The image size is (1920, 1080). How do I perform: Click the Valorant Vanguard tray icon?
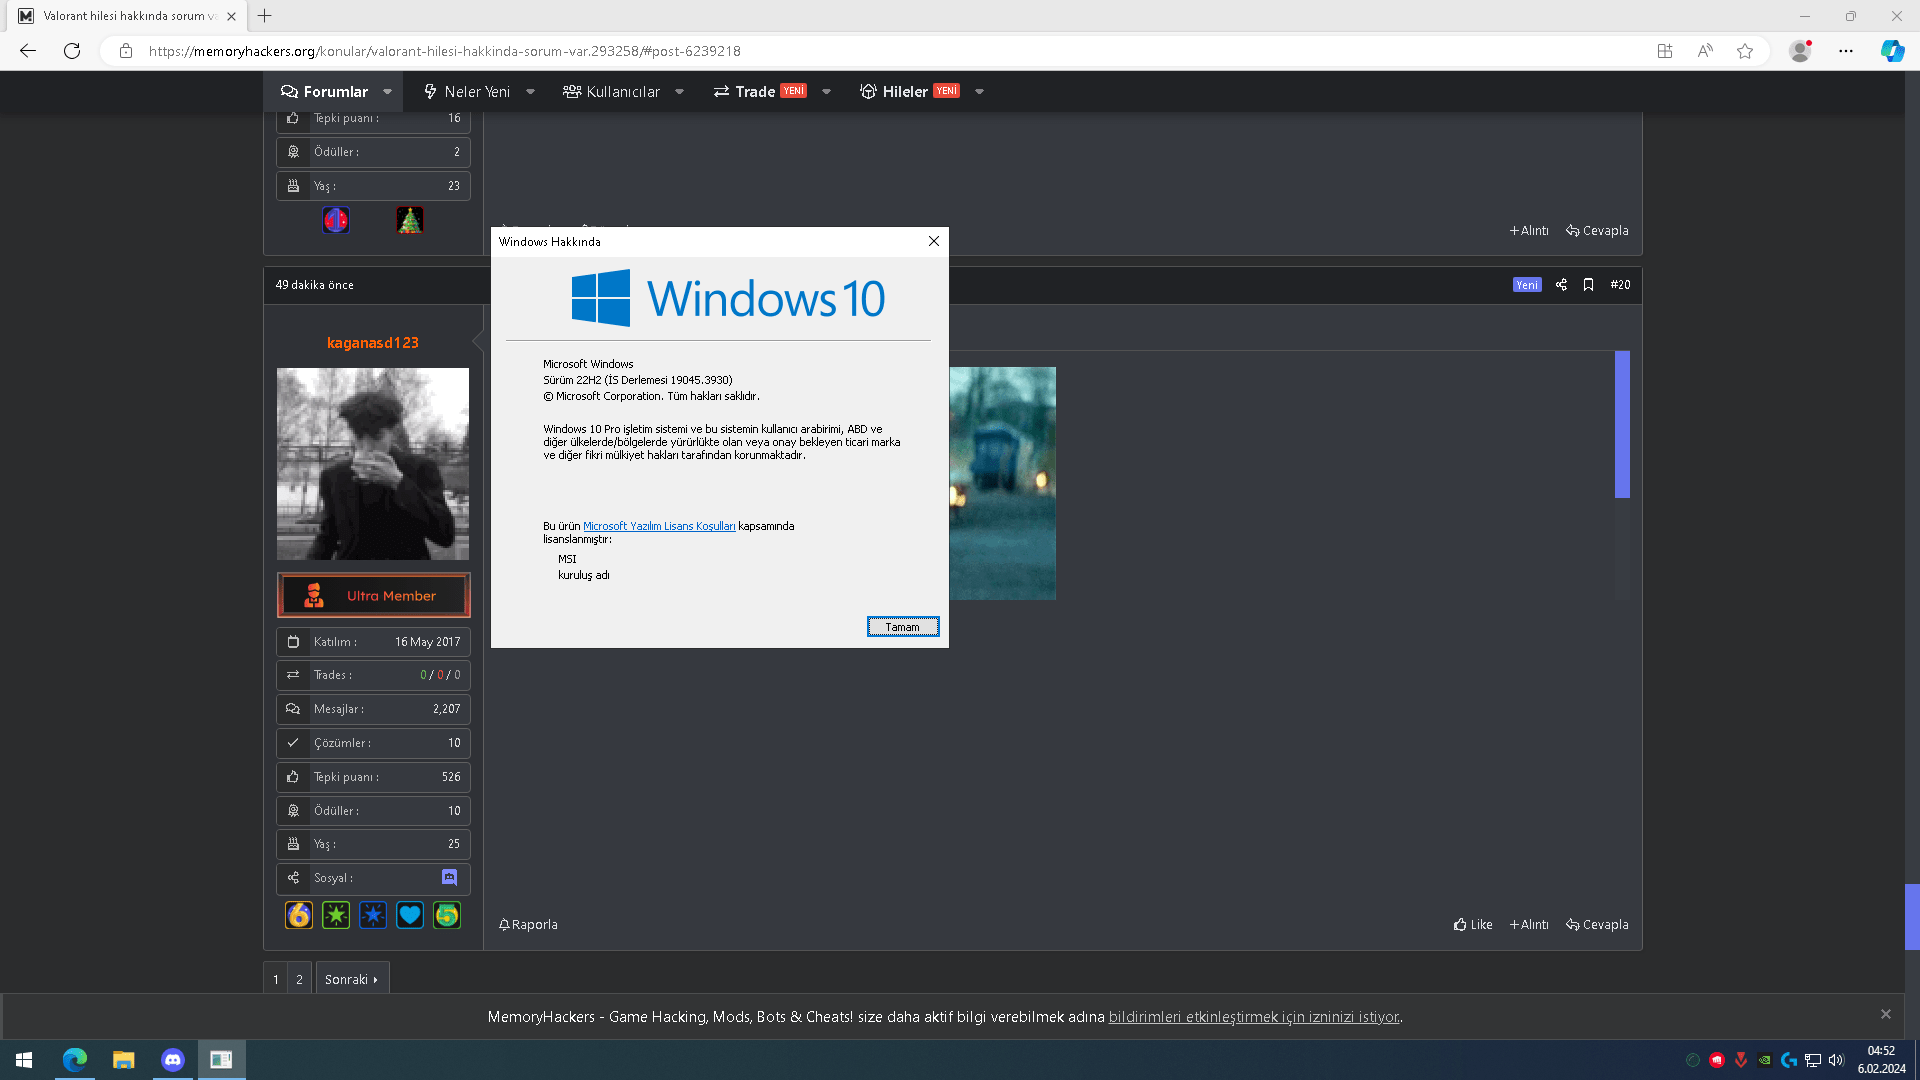click(x=1741, y=1060)
